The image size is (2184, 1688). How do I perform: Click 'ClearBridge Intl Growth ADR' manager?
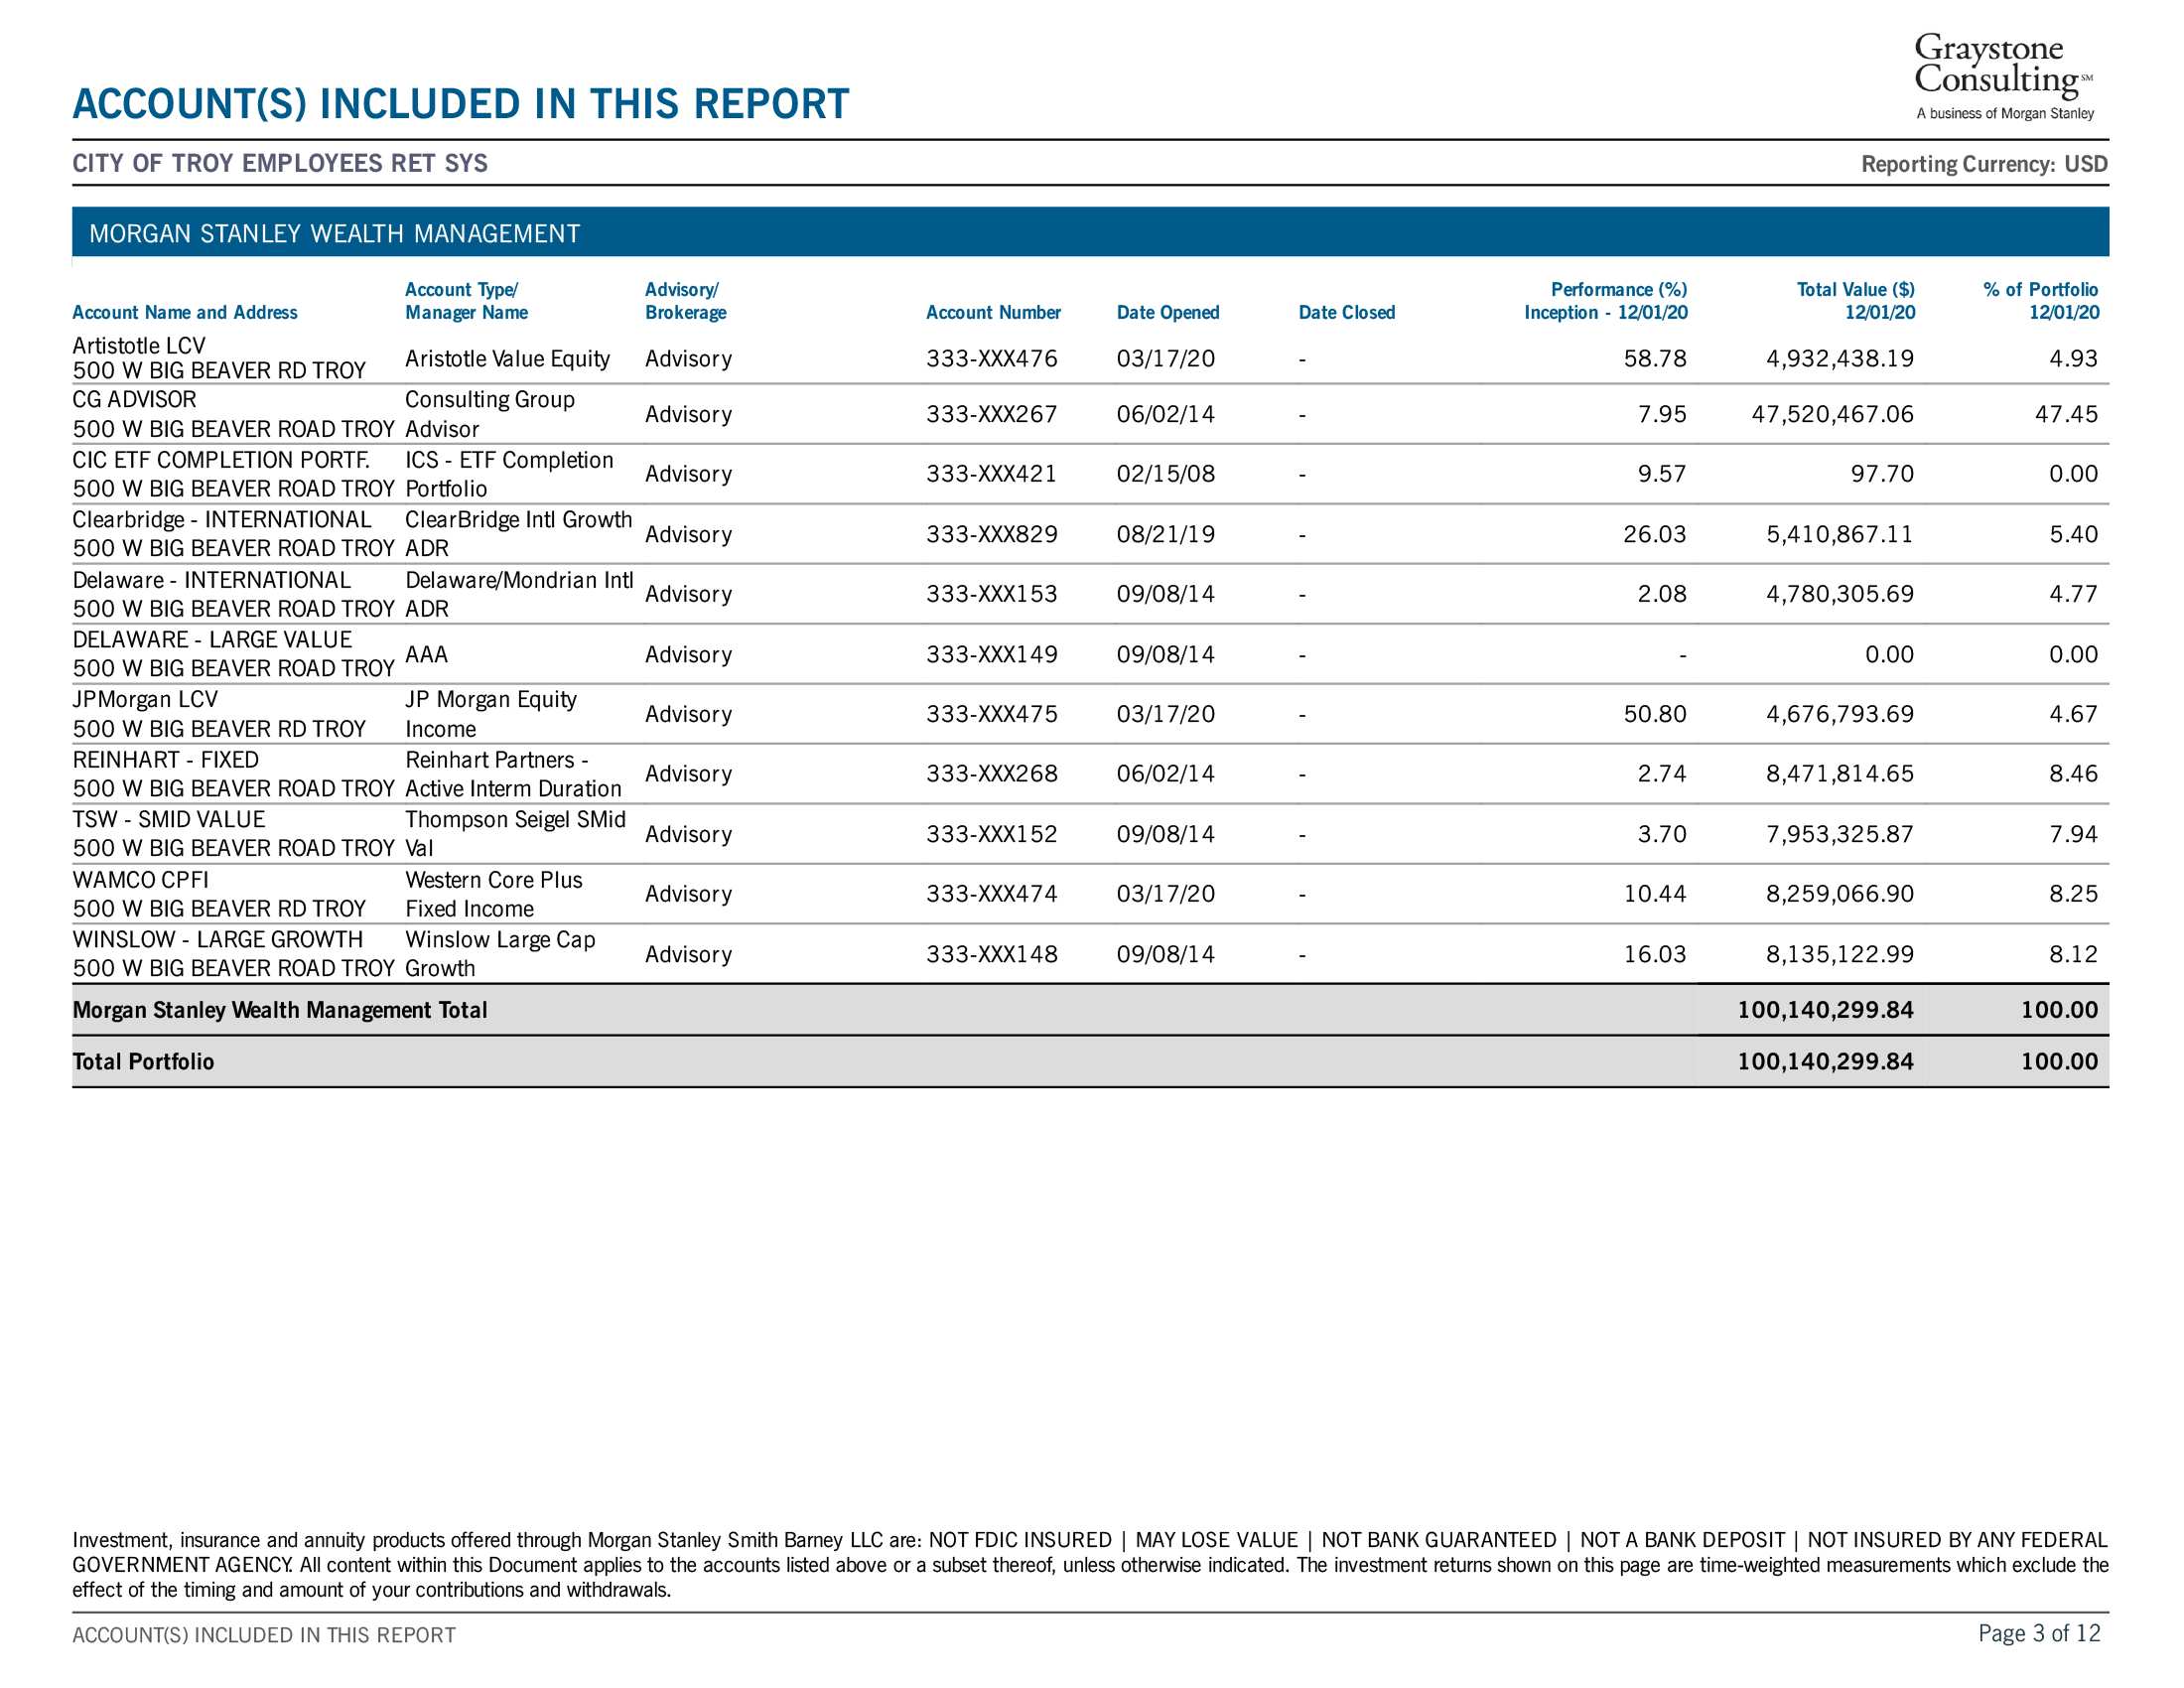coord(519,534)
